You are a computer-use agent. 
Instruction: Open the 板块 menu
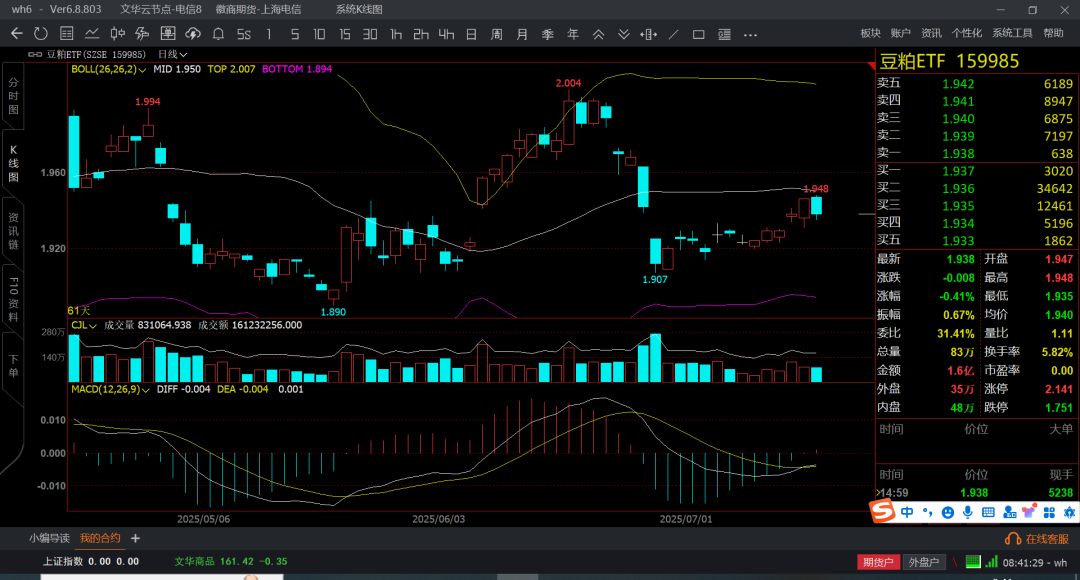(870, 33)
